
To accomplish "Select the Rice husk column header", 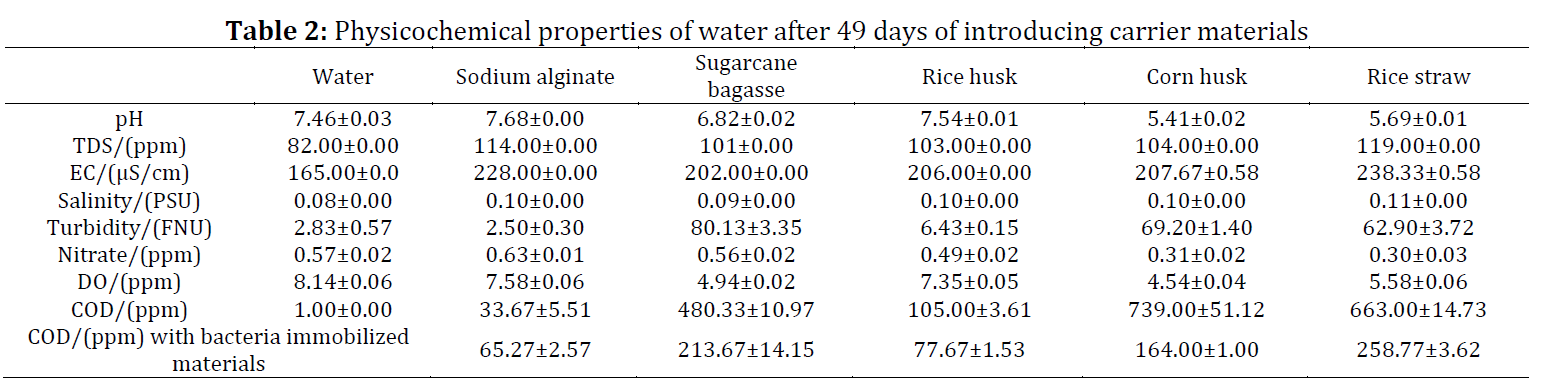I will [967, 77].
